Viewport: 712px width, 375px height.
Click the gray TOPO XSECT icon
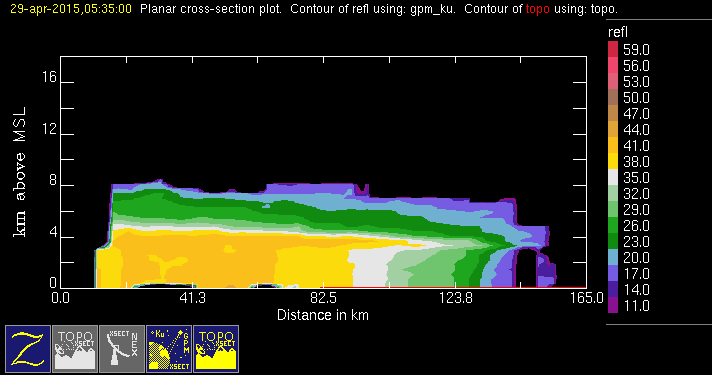75,349
